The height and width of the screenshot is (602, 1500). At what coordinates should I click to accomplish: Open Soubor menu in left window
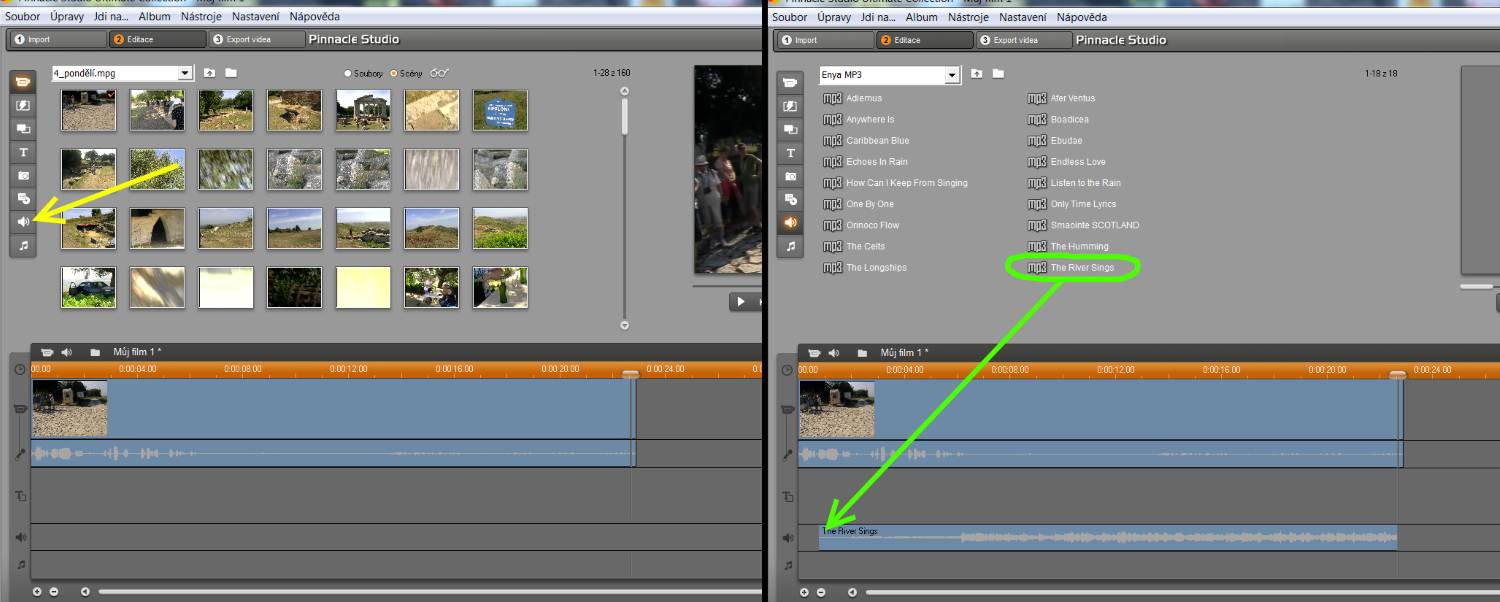point(23,17)
